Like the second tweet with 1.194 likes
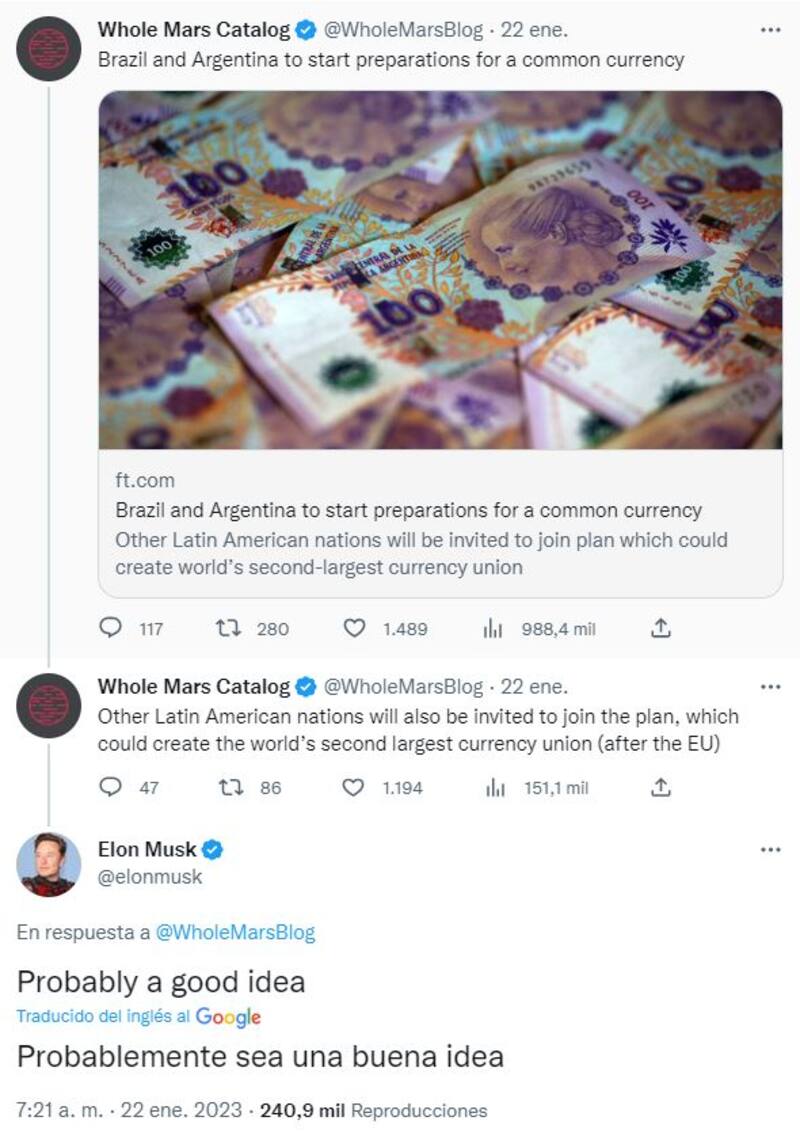This screenshot has height=1132, width=800. click(x=353, y=788)
